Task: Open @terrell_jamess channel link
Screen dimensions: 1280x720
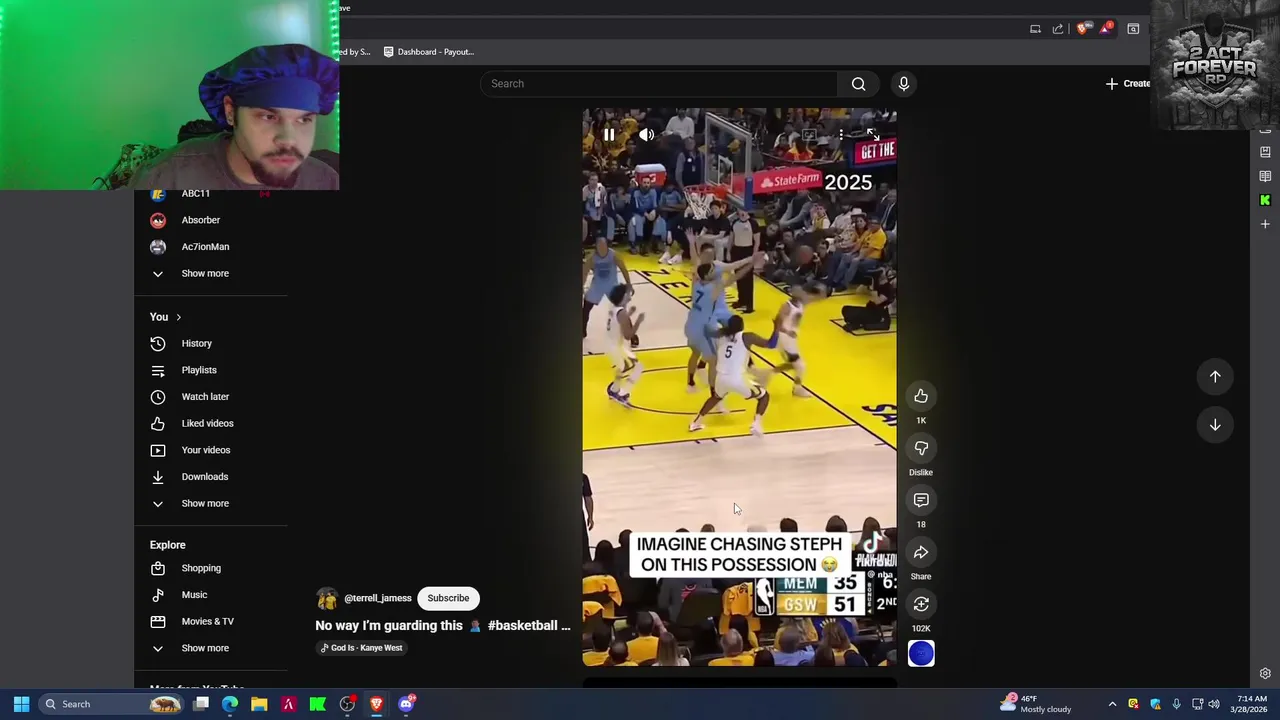Action: (378, 598)
